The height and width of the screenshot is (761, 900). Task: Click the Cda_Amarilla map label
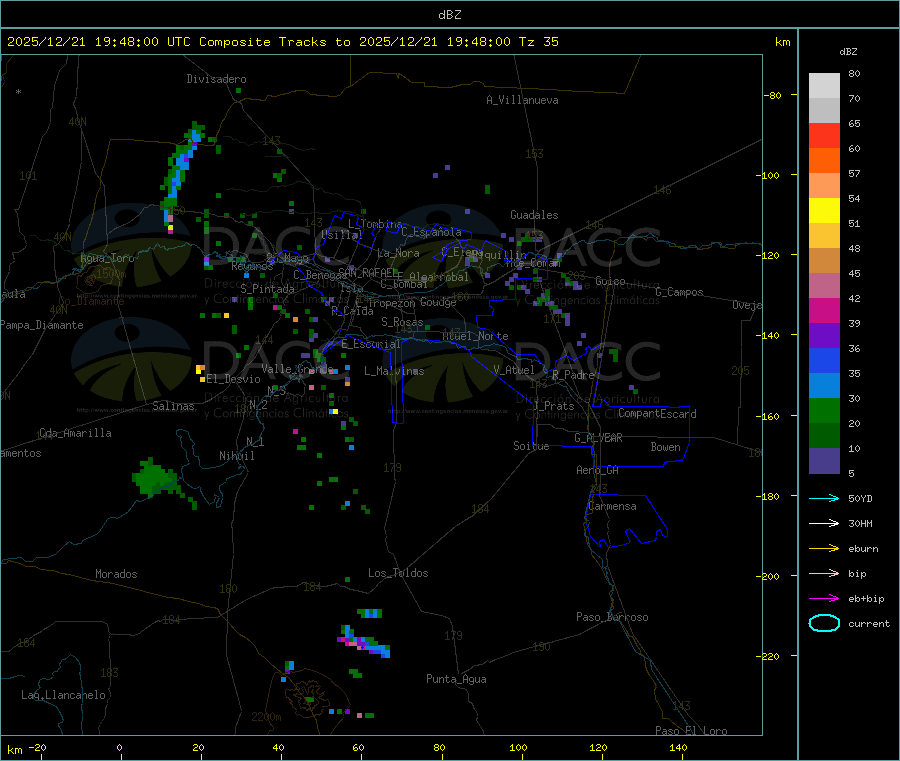point(75,433)
